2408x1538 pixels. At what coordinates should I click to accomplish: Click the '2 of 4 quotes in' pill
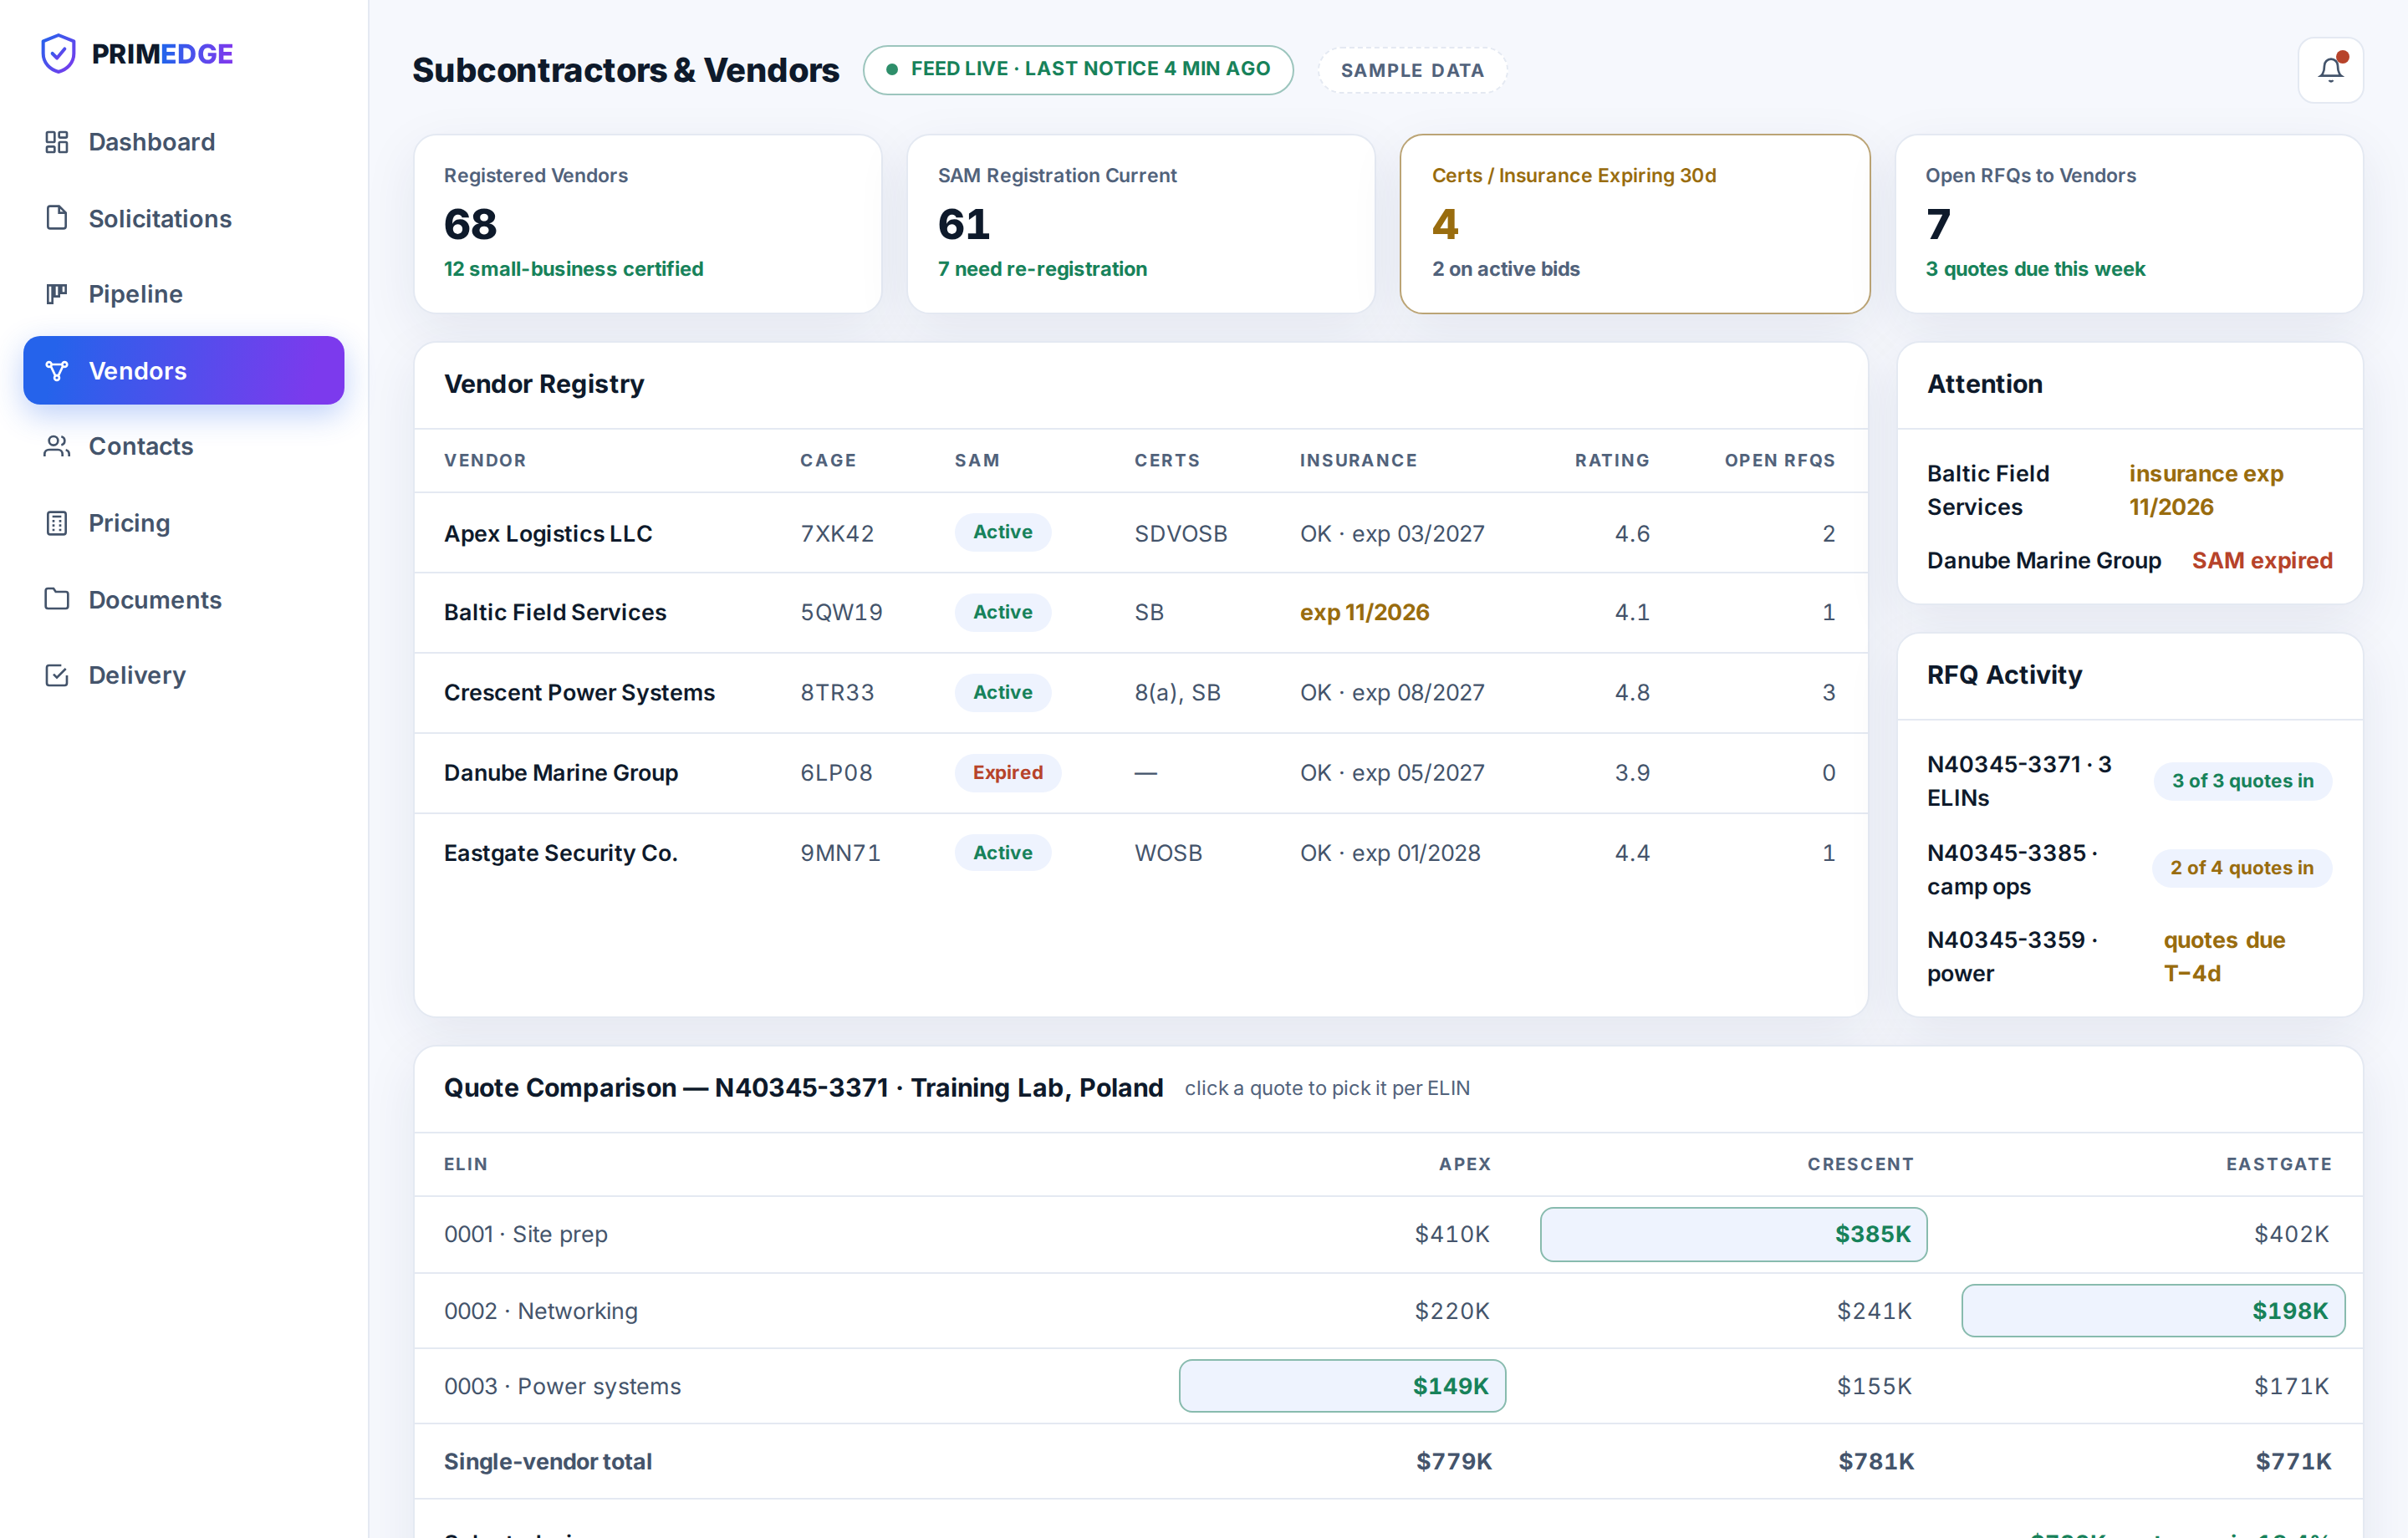tap(2241, 868)
